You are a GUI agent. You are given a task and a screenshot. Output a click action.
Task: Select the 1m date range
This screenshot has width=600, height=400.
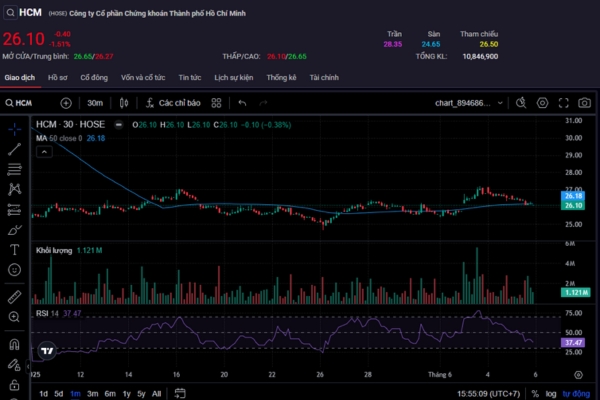click(75, 393)
